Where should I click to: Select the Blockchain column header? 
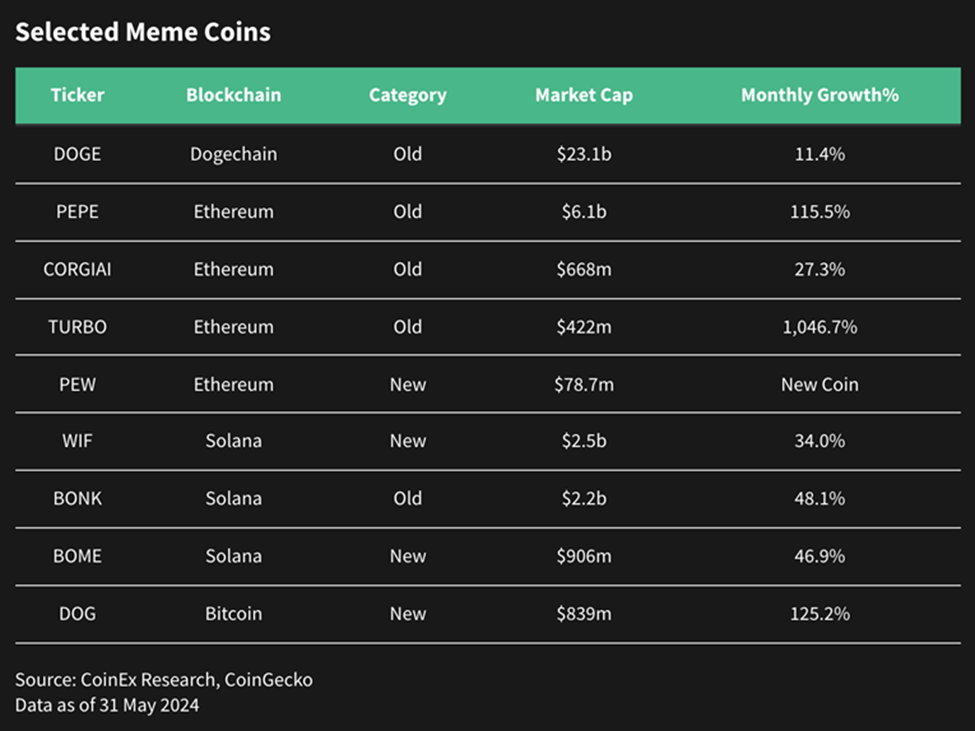233,96
